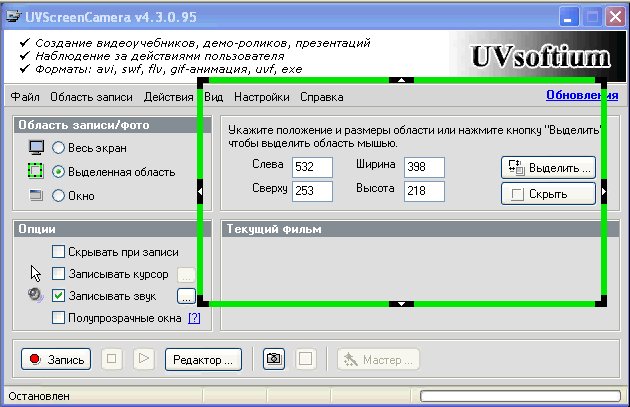Open the [?] help for Полупрозрачные окна
This screenshot has height=407, width=630.
tap(194, 318)
